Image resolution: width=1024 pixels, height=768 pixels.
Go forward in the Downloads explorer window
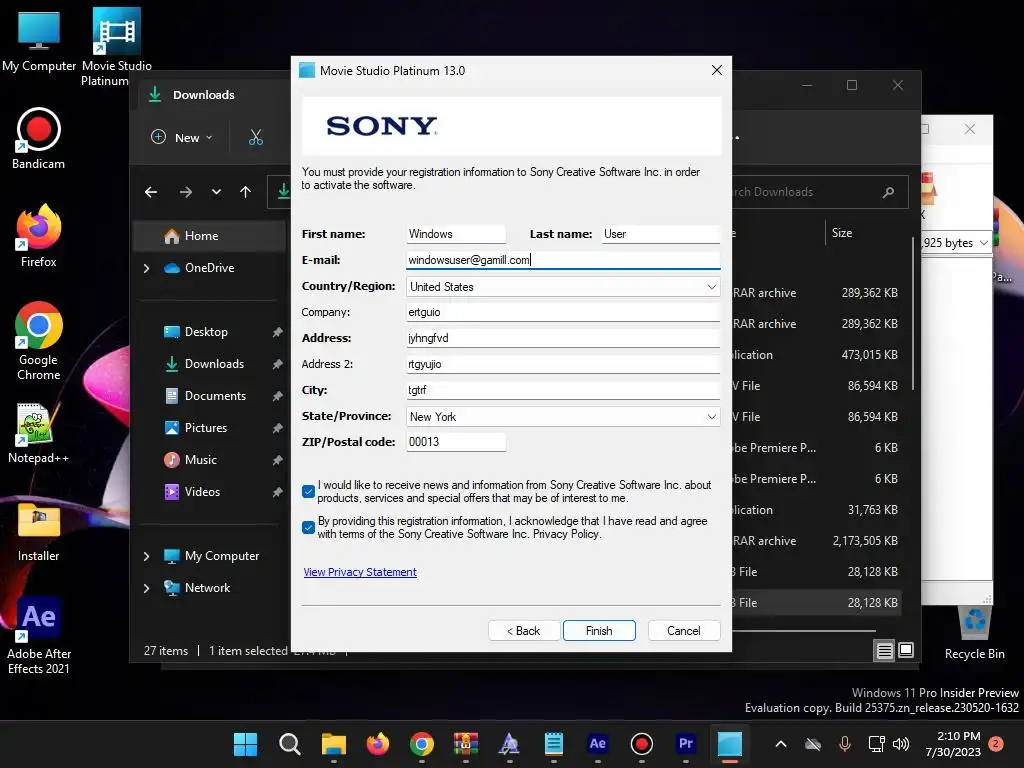(x=186, y=192)
